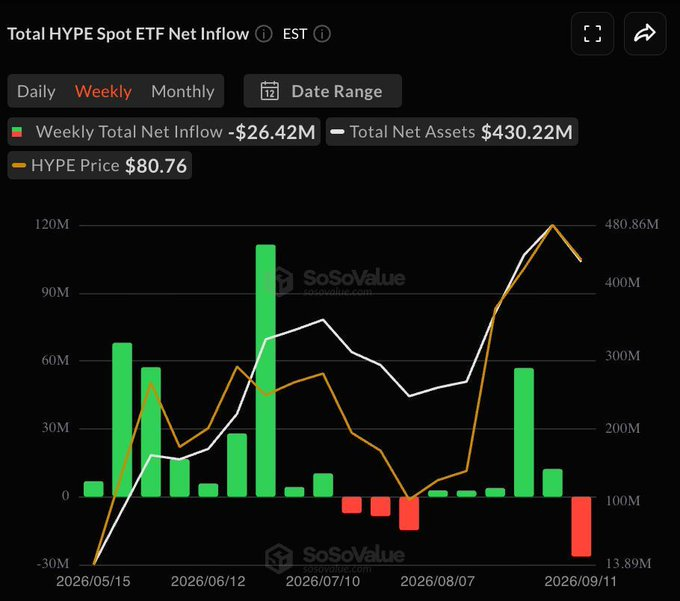This screenshot has width=680, height=601.
Task: Toggle HYPE Price legend series
Action: coord(100,165)
